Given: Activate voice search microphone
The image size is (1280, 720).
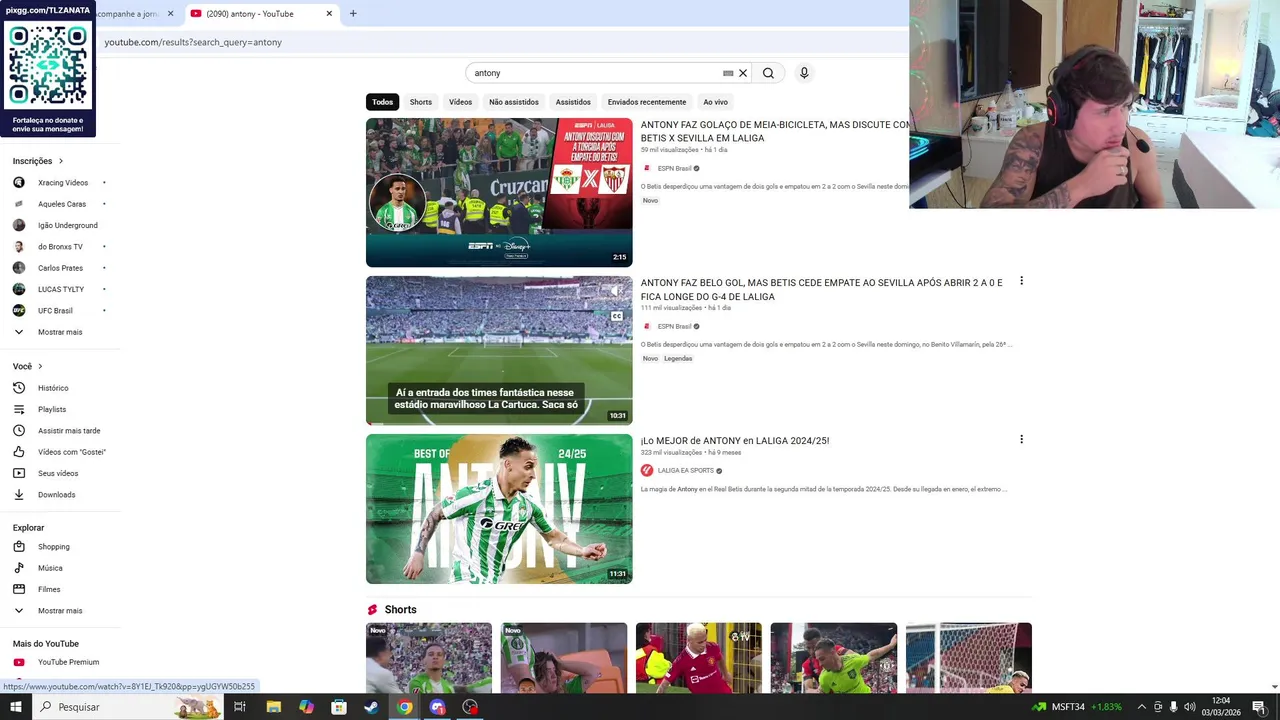Looking at the screenshot, I should [x=804, y=73].
